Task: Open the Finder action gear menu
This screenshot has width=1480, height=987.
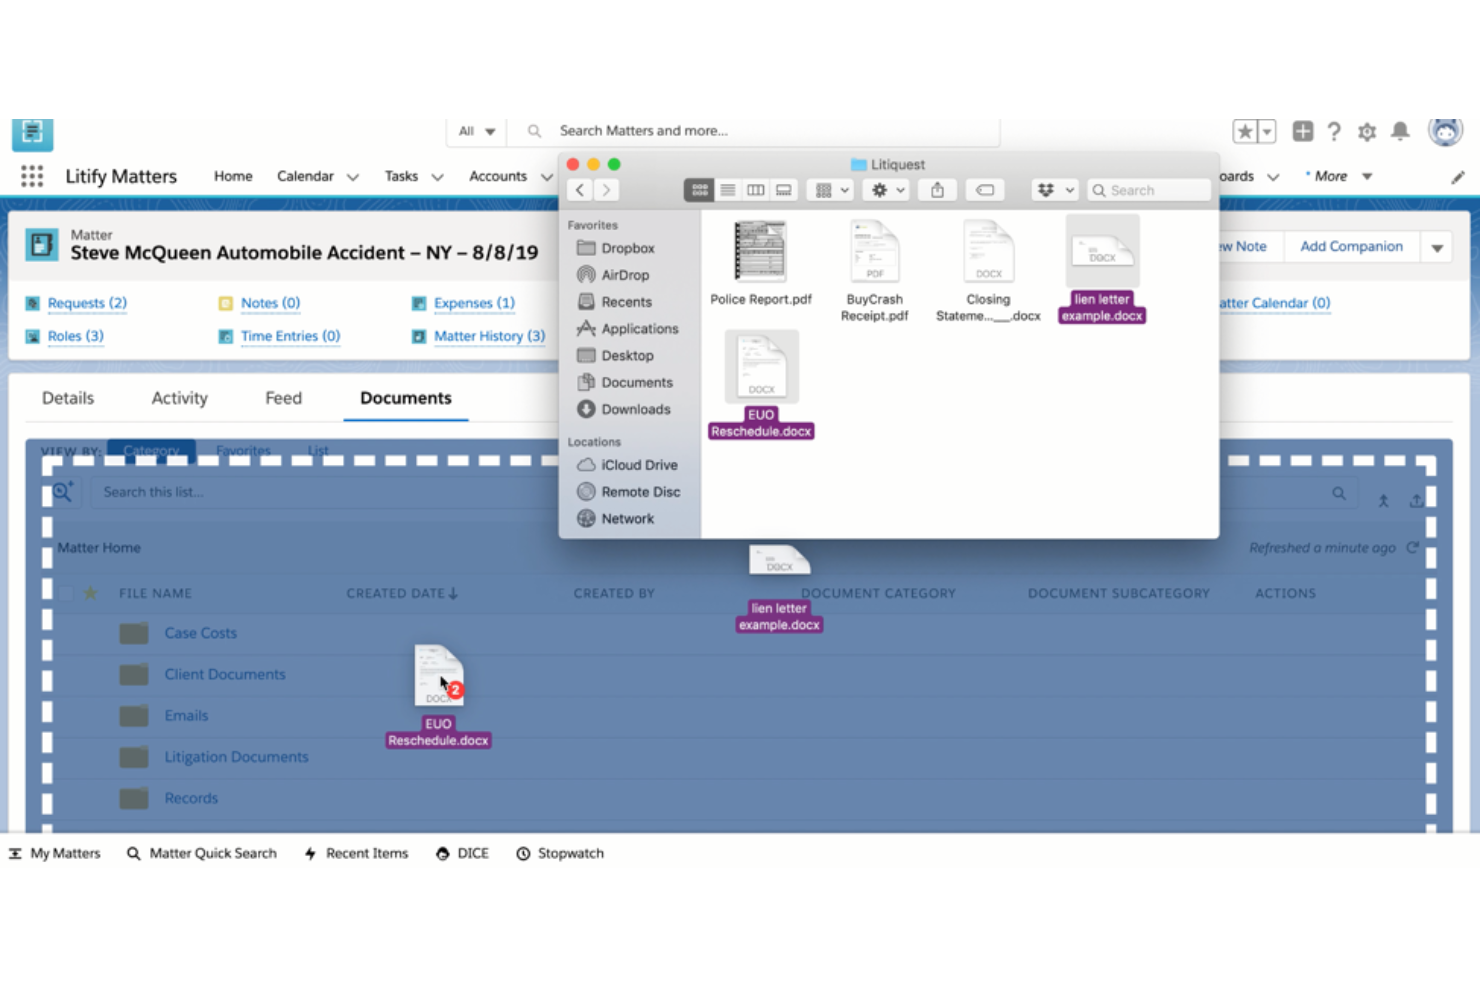Action: point(888,190)
